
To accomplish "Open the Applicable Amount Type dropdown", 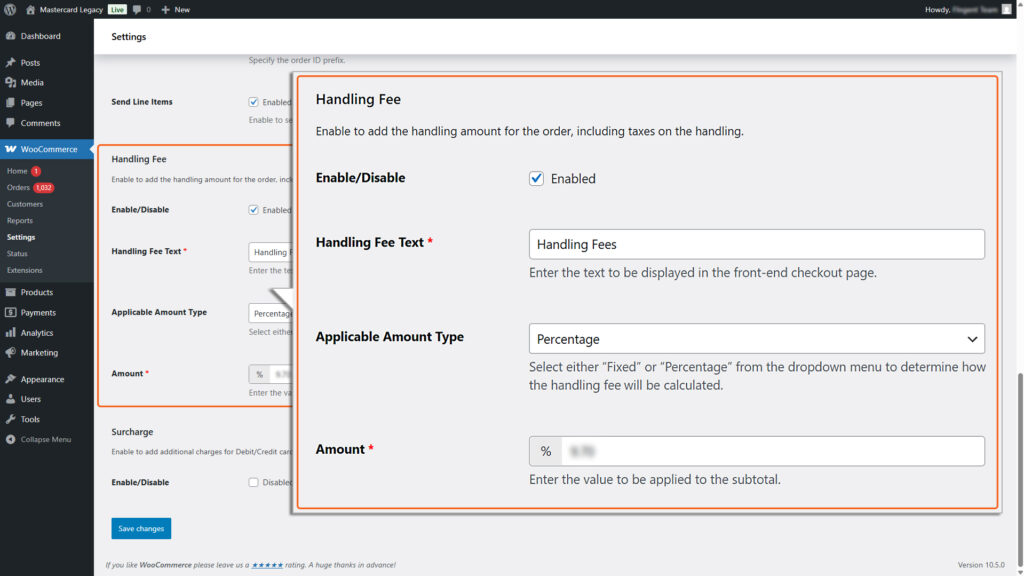I will tap(755, 339).
